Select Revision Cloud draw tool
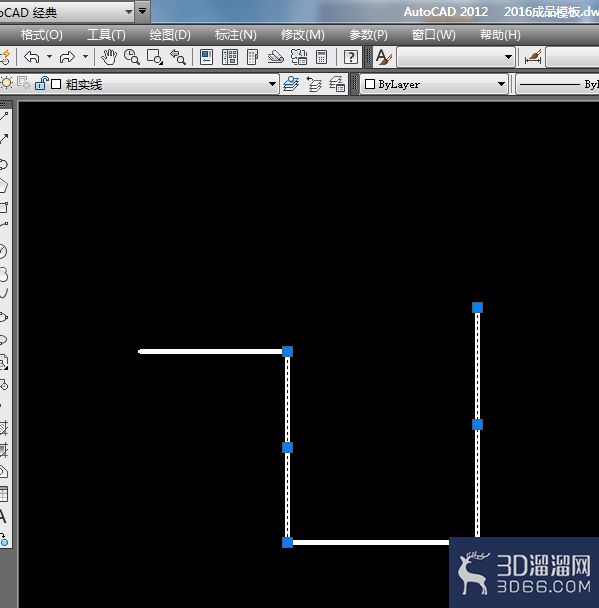Image resolution: width=599 pixels, height=608 pixels. (x=4, y=275)
